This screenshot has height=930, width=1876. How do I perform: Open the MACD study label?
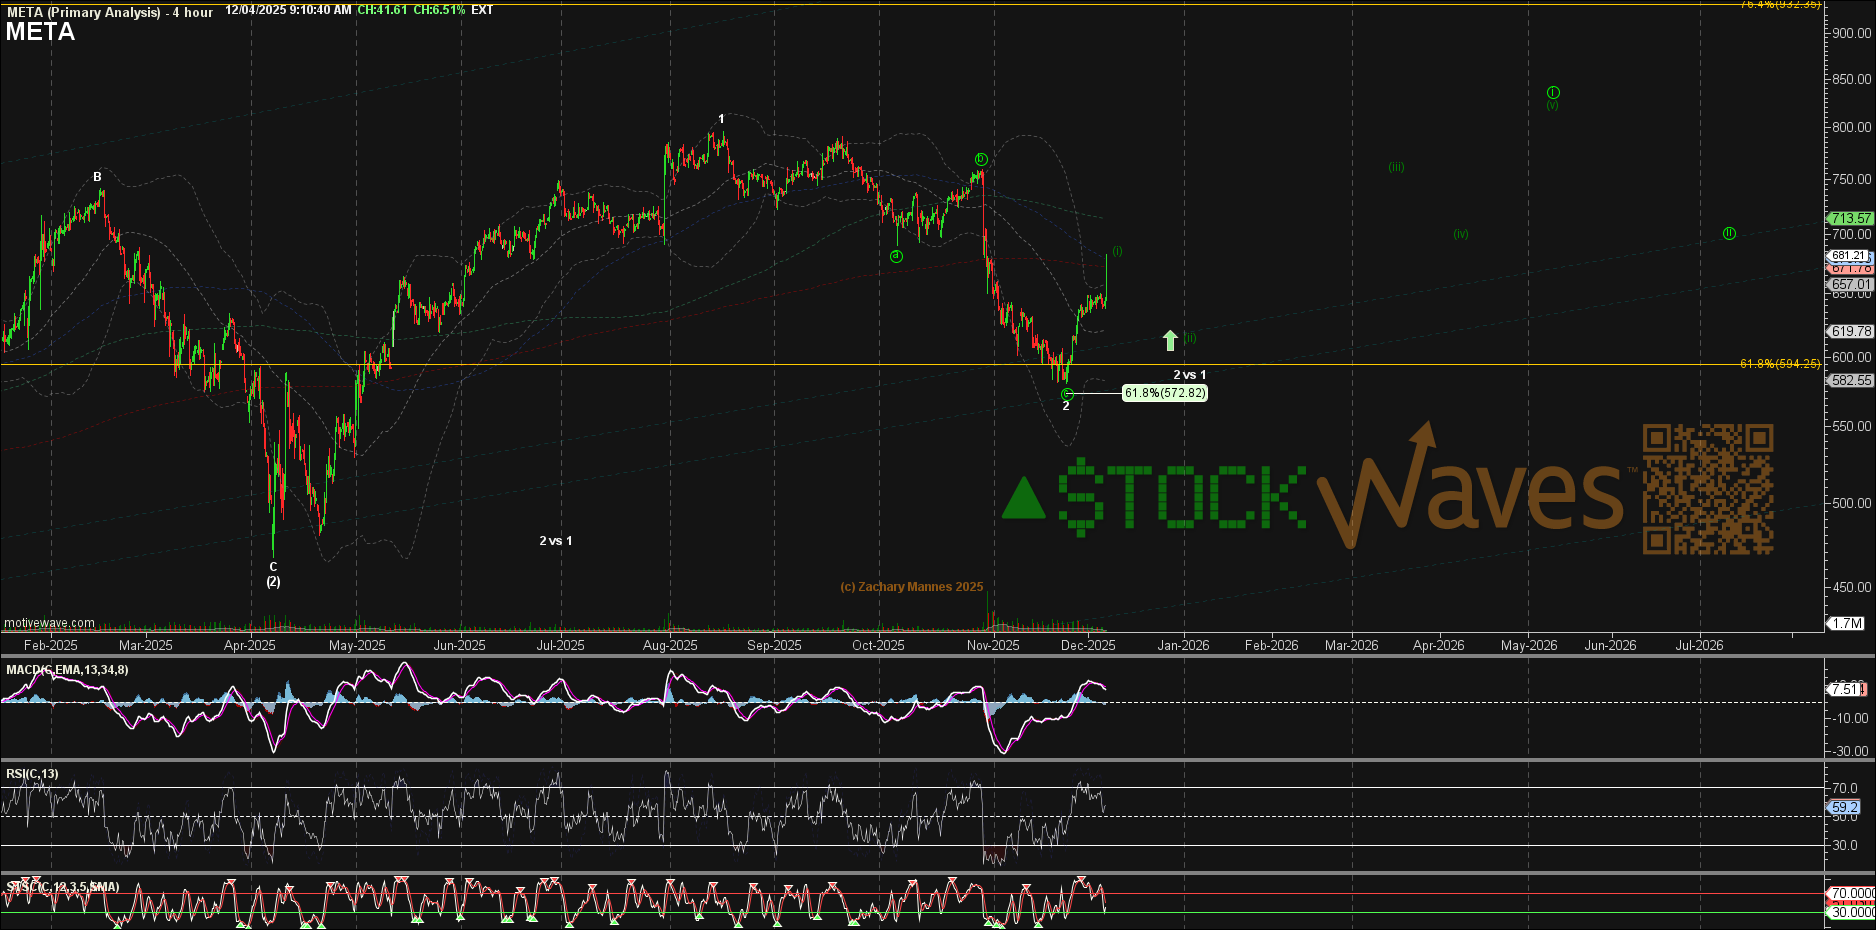point(67,670)
